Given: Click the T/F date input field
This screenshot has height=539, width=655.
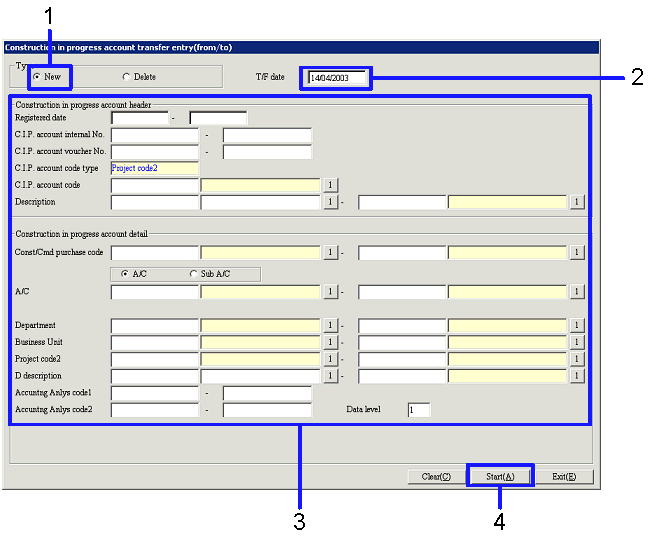Looking at the screenshot, I should (338, 78).
